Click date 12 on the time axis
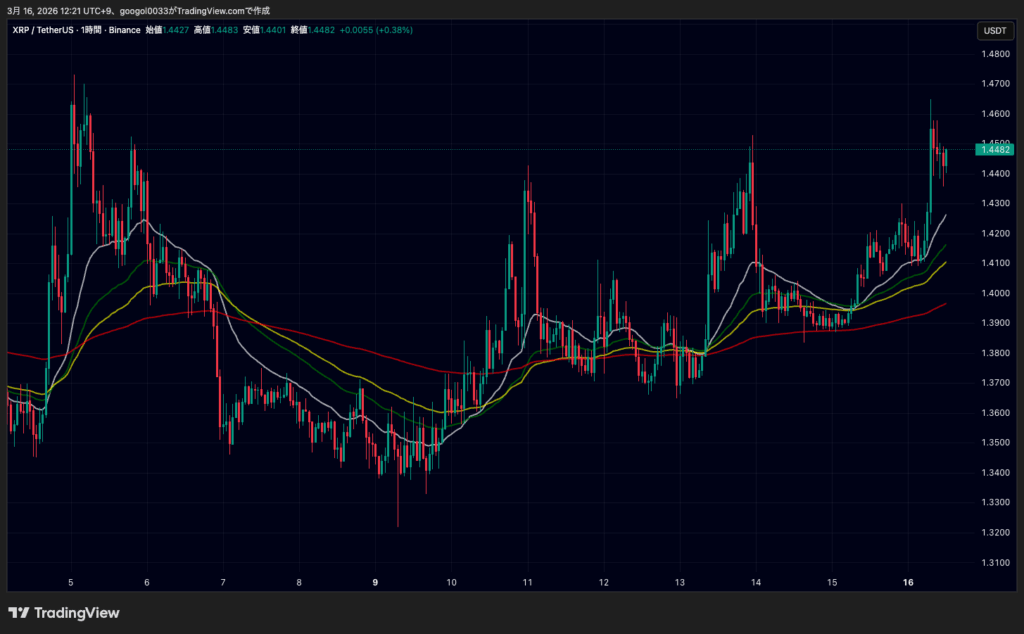1024x634 pixels. (603, 581)
